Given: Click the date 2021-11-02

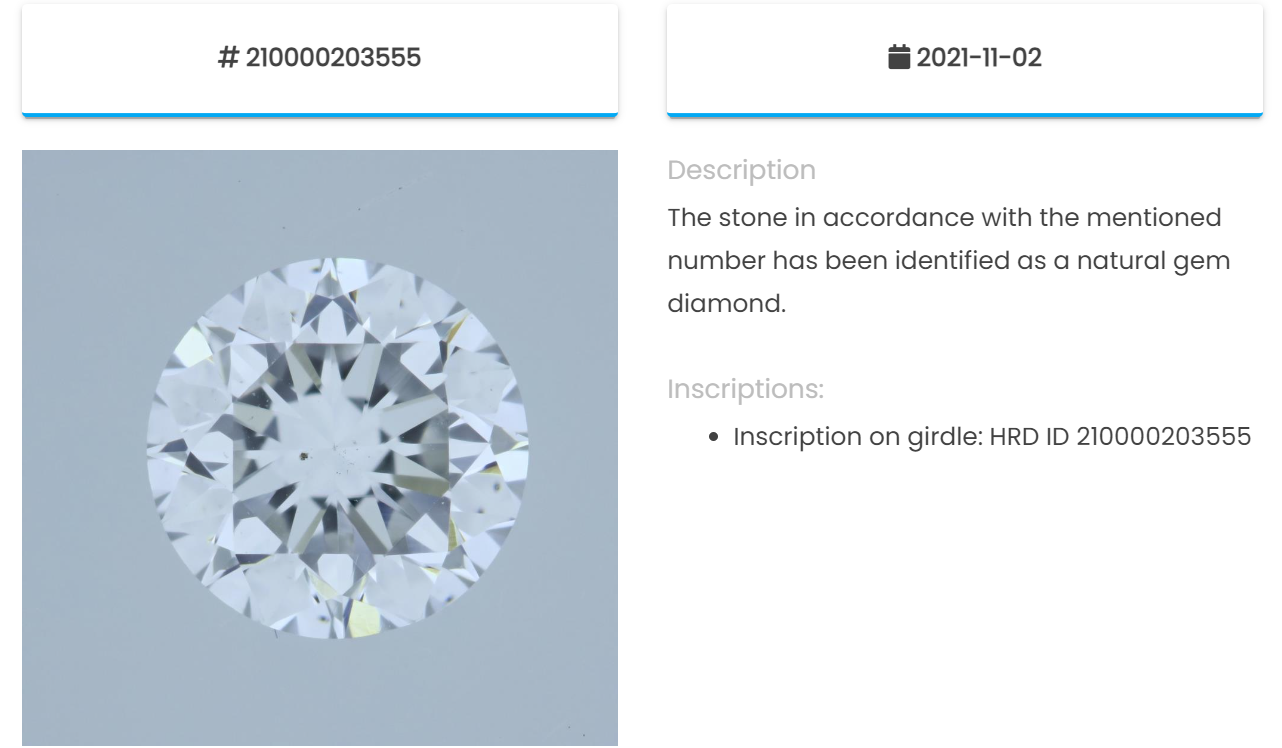Looking at the screenshot, I should click(979, 58).
